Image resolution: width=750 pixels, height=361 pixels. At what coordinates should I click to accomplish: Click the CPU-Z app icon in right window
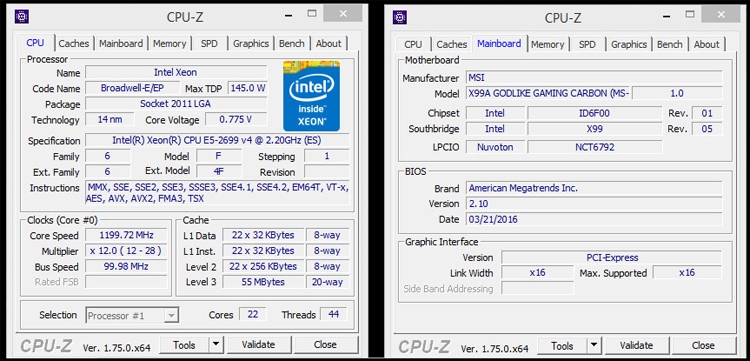[x=400, y=17]
